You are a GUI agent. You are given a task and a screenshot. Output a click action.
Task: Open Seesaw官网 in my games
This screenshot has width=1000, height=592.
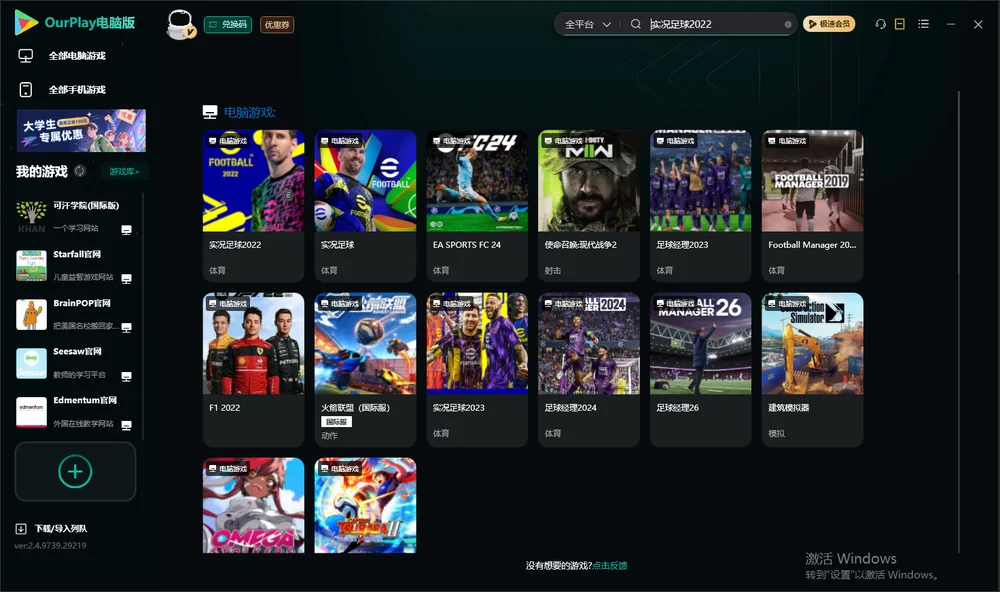75,363
